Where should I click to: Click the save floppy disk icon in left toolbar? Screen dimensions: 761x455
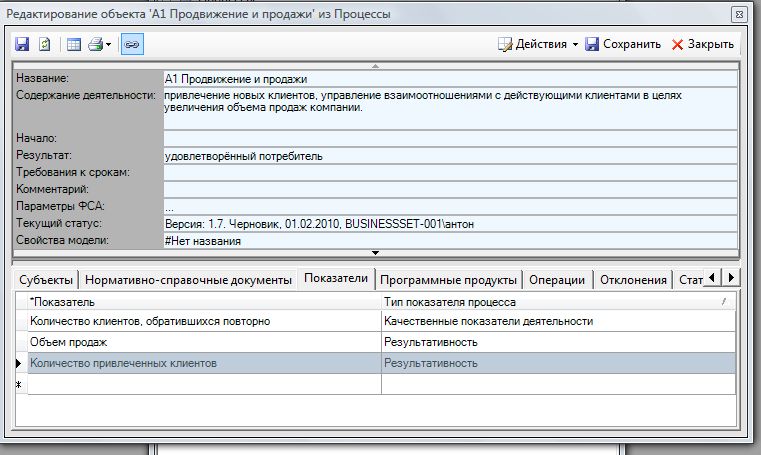click(x=23, y=44)
